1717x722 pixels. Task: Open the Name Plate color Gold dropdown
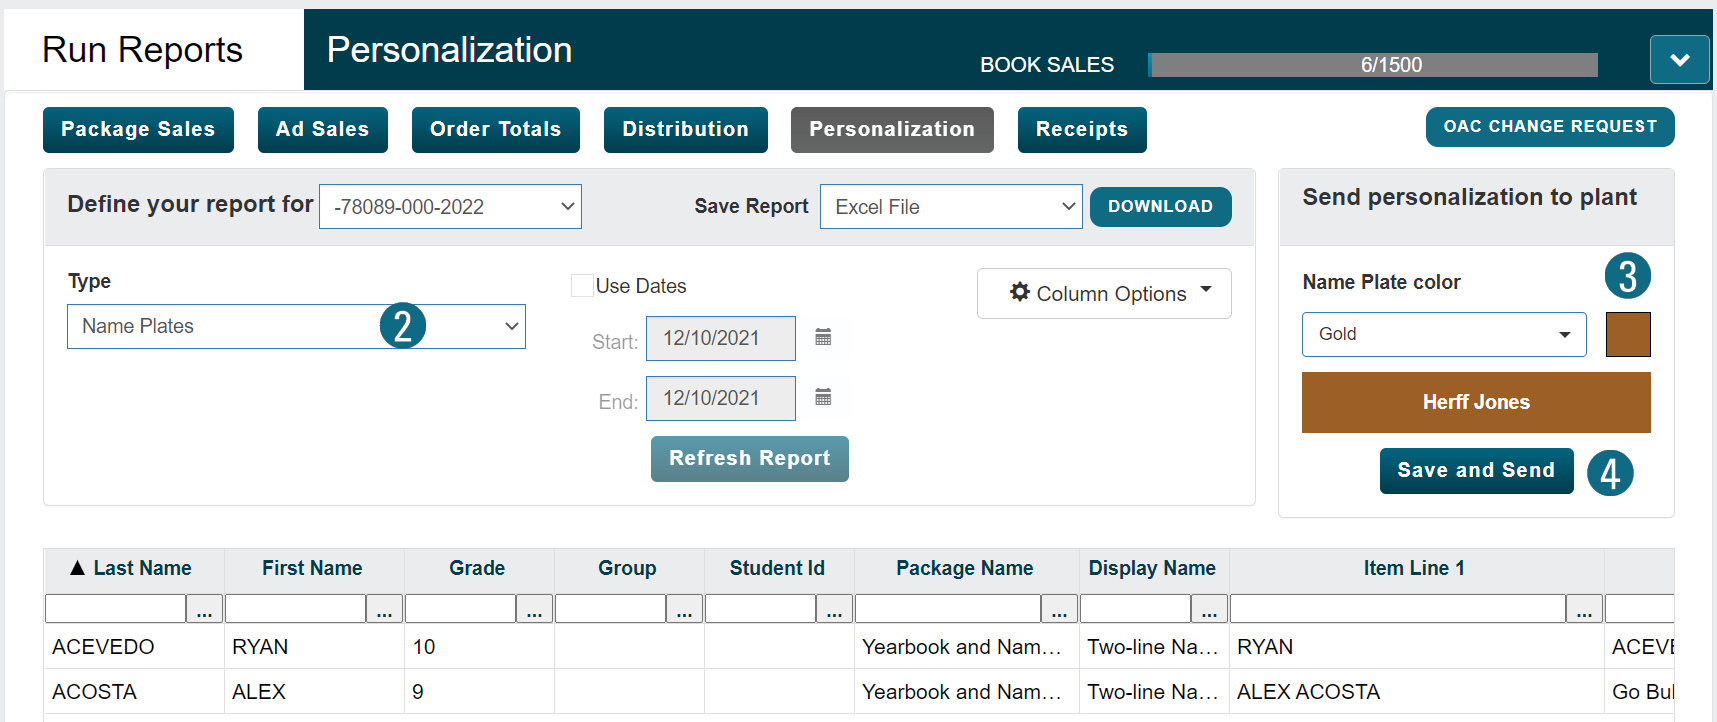tap(1443, 335)
